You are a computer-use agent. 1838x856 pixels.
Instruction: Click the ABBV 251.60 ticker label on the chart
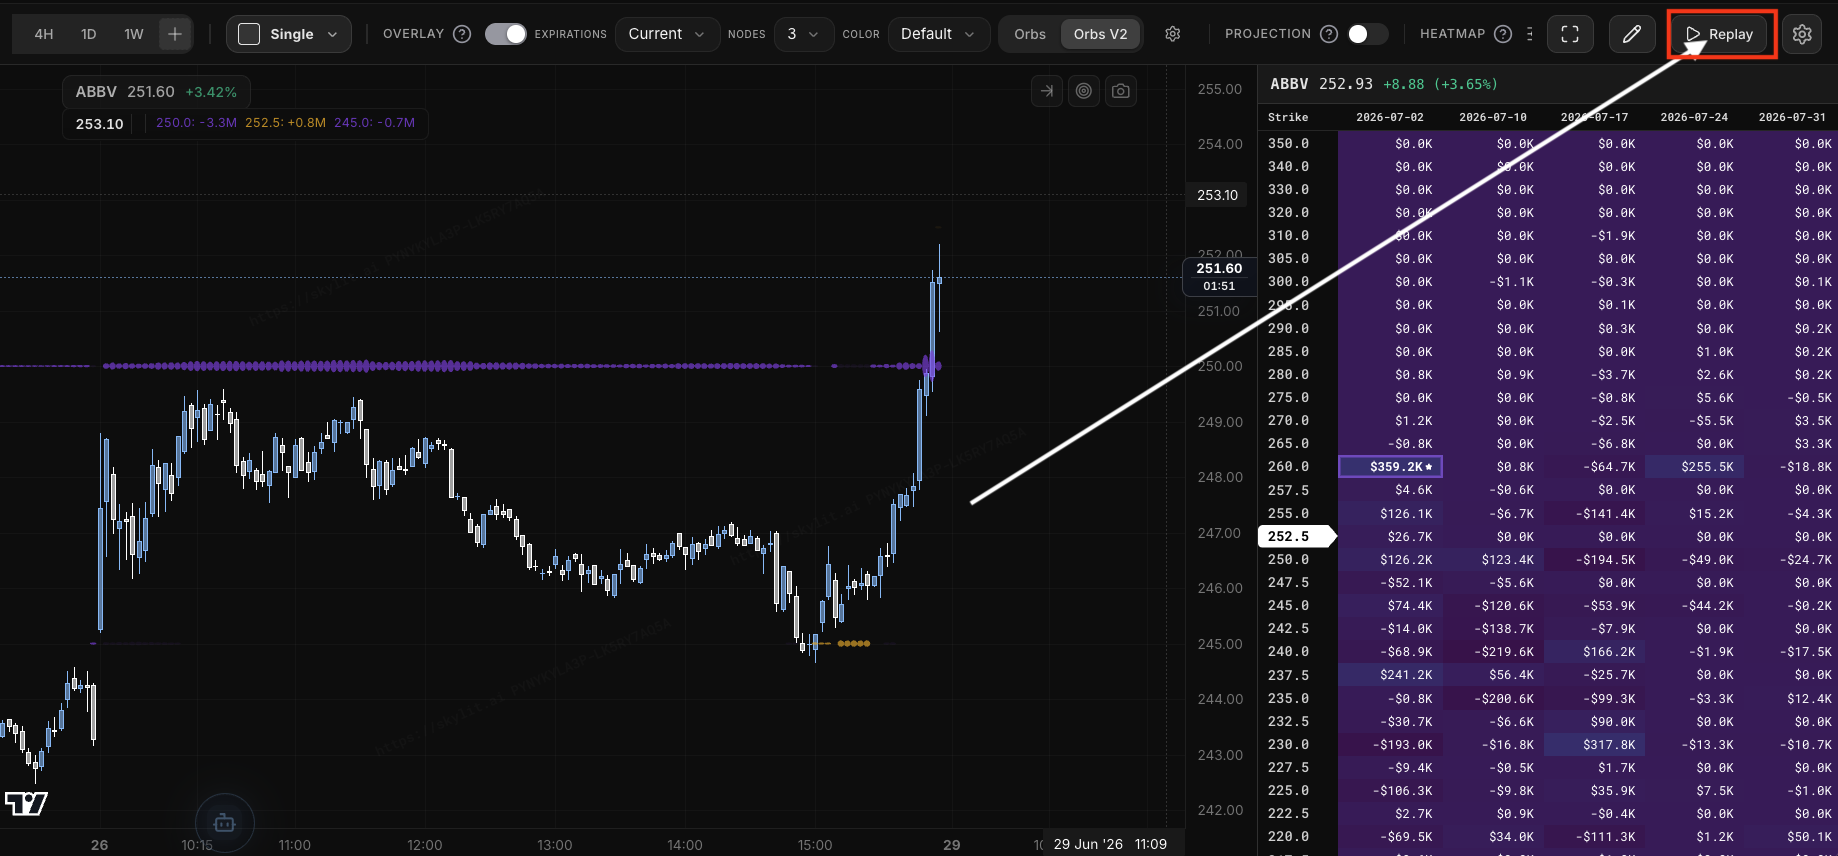click(156, 92)
